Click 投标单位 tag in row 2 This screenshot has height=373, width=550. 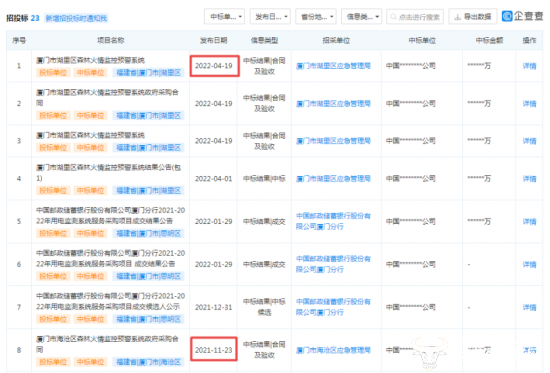[53, 115]
